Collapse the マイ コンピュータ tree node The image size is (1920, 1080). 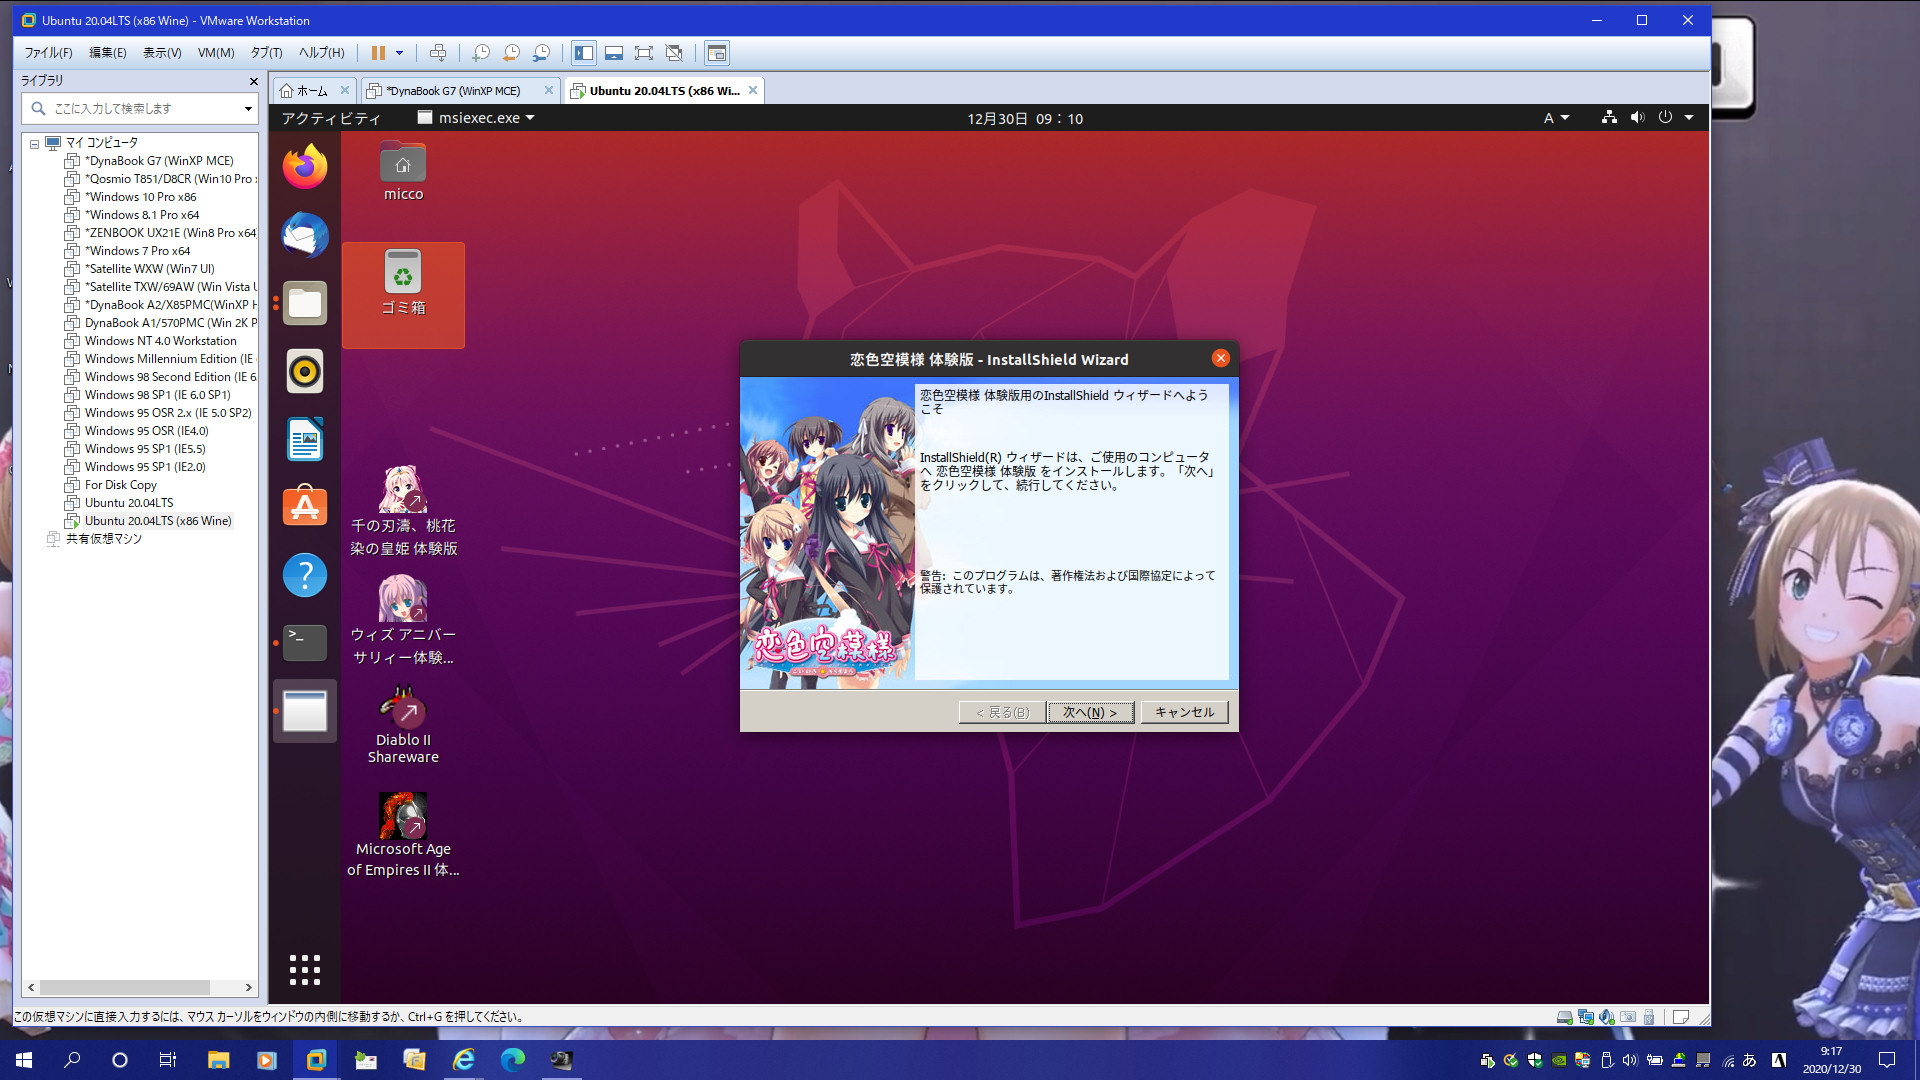click(x=34, y=143)
